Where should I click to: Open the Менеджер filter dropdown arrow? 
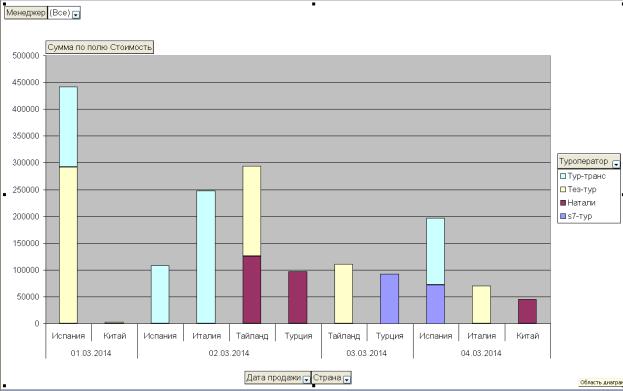(75, 14)
